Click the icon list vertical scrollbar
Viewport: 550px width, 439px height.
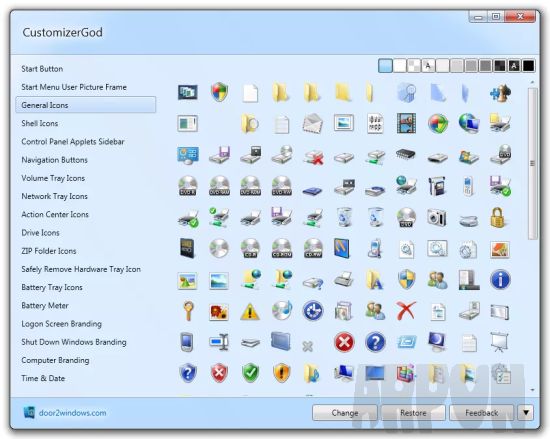click(x=533, y=163)
